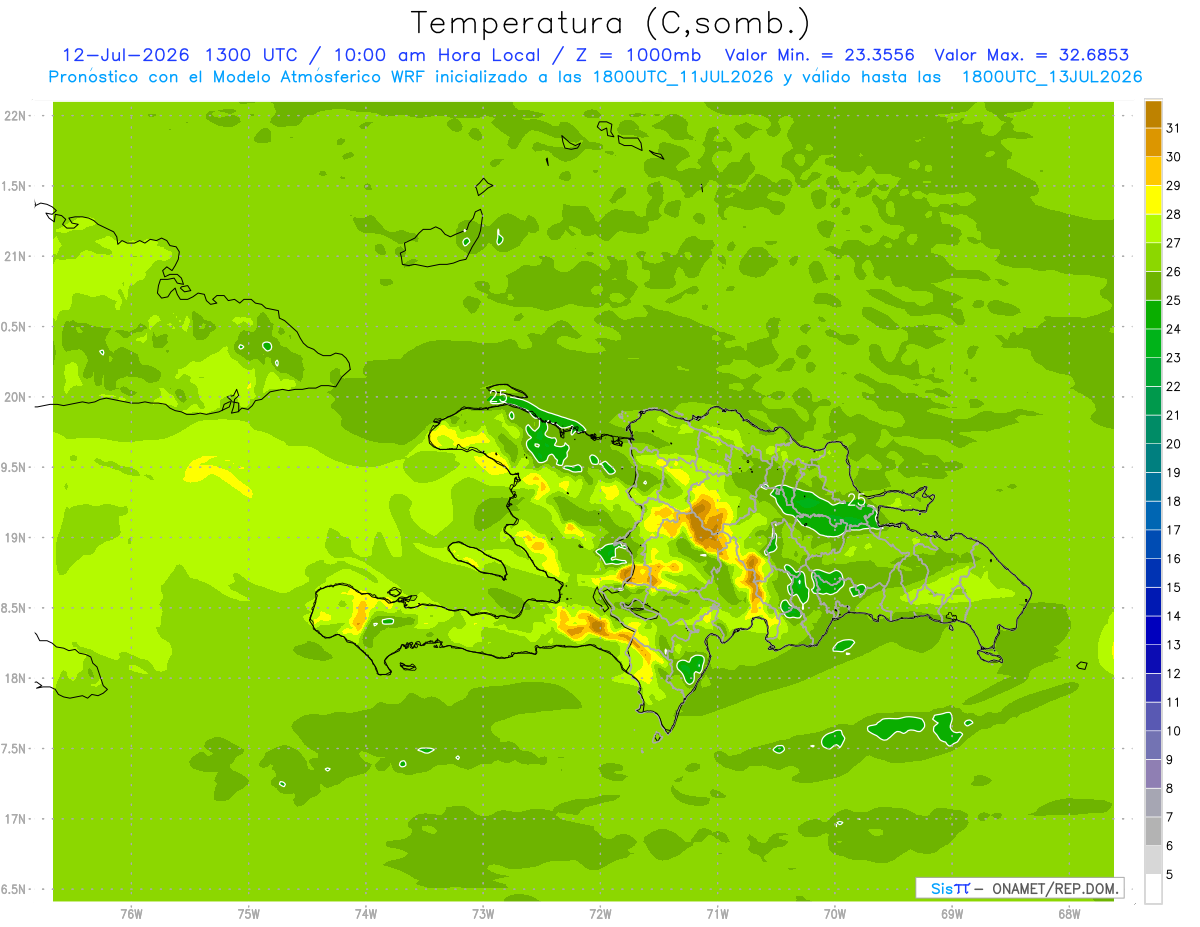Click the "19N" latitude label
The width and height of the screenshot is (1200, 927).
pyautogui.click(x=17, y=538)
